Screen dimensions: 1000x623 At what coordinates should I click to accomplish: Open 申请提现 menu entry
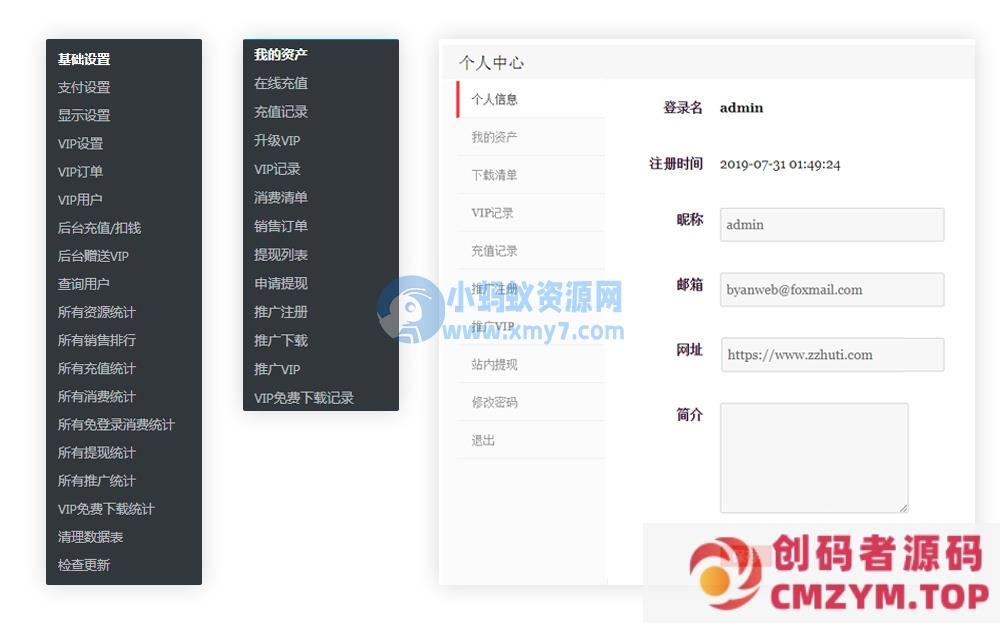[281, 283]
